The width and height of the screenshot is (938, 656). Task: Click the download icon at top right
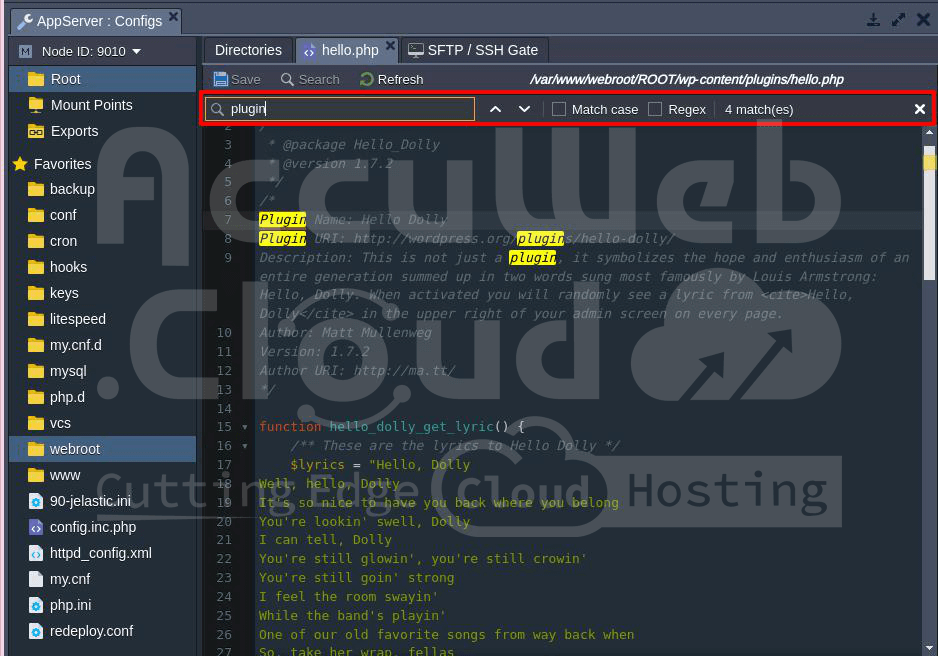coord(873,20)
